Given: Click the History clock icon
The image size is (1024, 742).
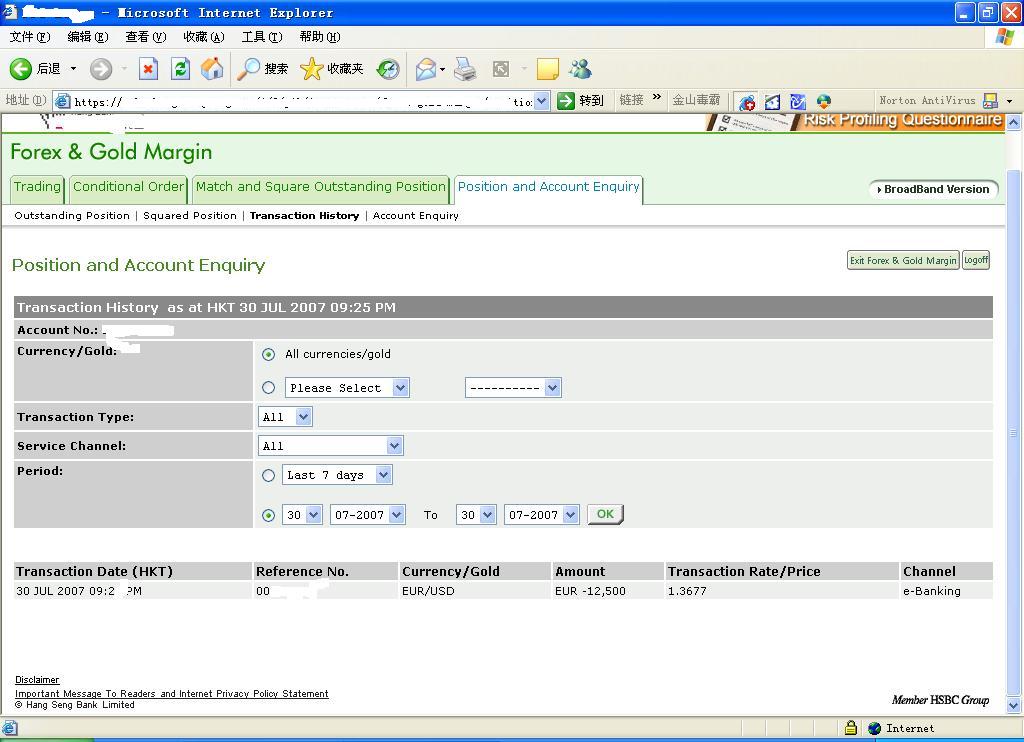Looking at the screenshot, I should 388,69.
